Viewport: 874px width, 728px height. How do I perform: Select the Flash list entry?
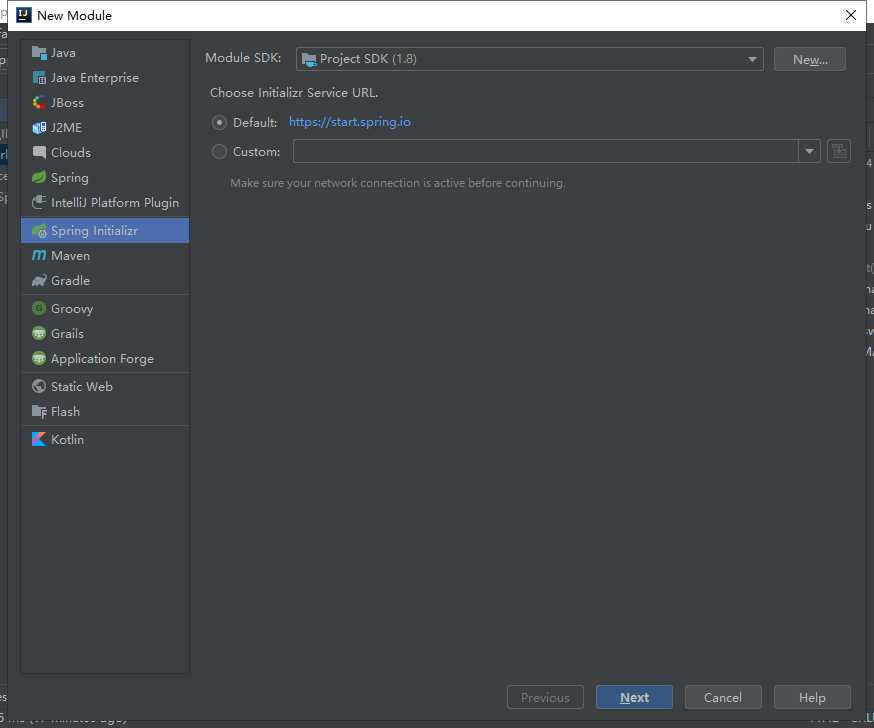coord(105,411)
